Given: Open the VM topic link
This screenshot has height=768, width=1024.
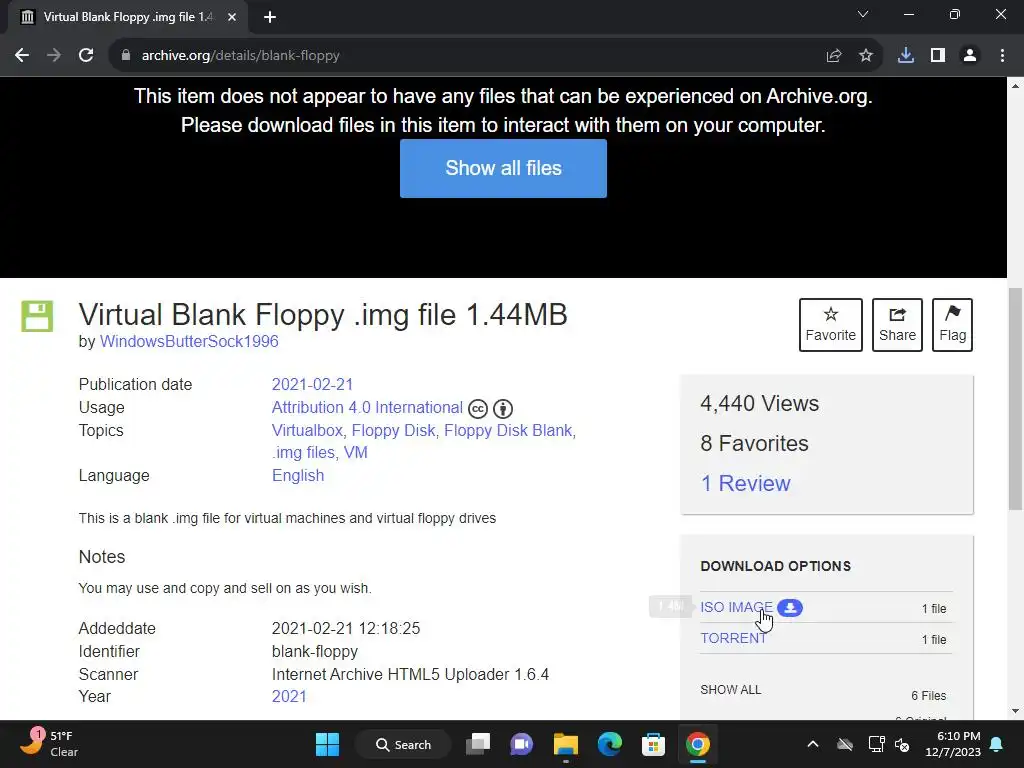Looking at the screenshot, I should [356, 452].
